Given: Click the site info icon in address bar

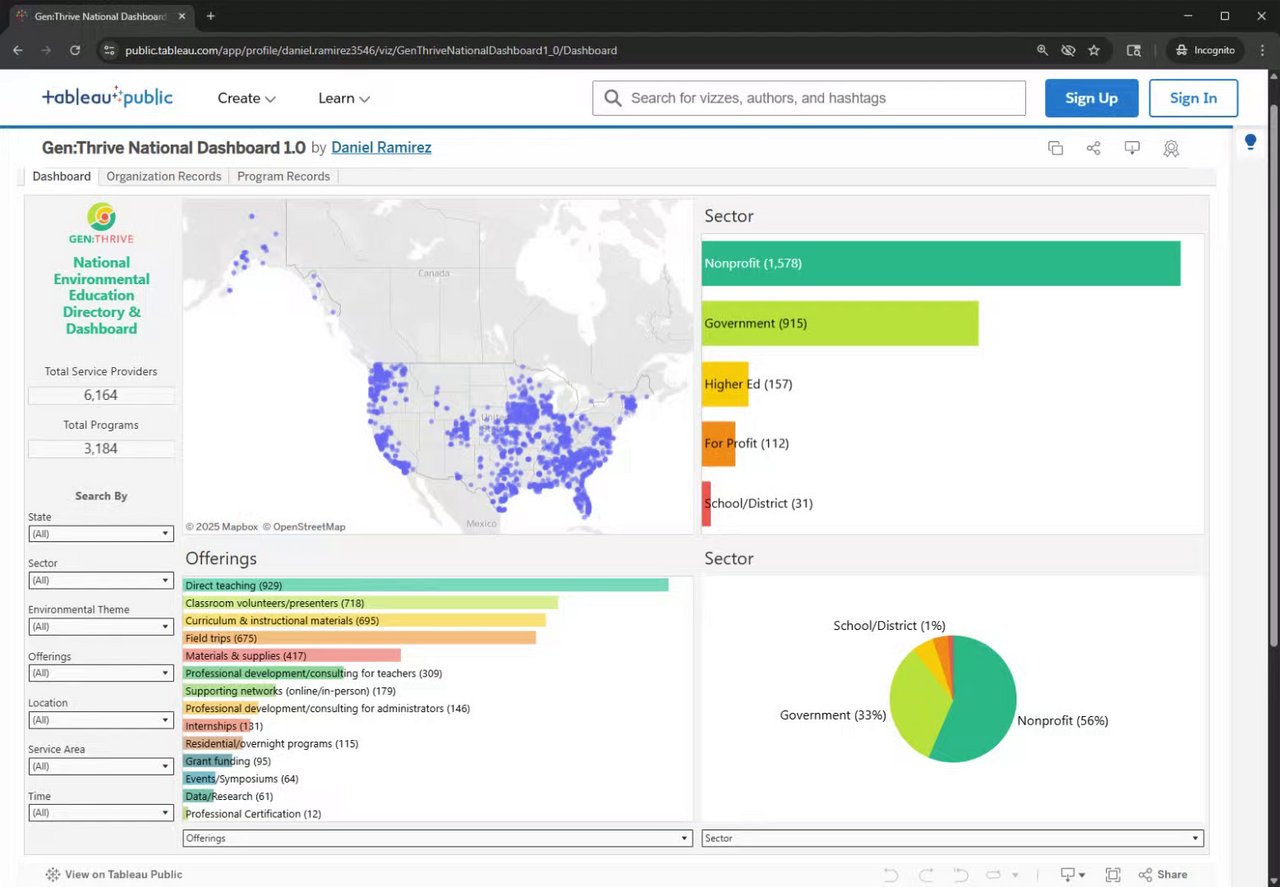Looking at the screenshot, I should pos(109,50).
